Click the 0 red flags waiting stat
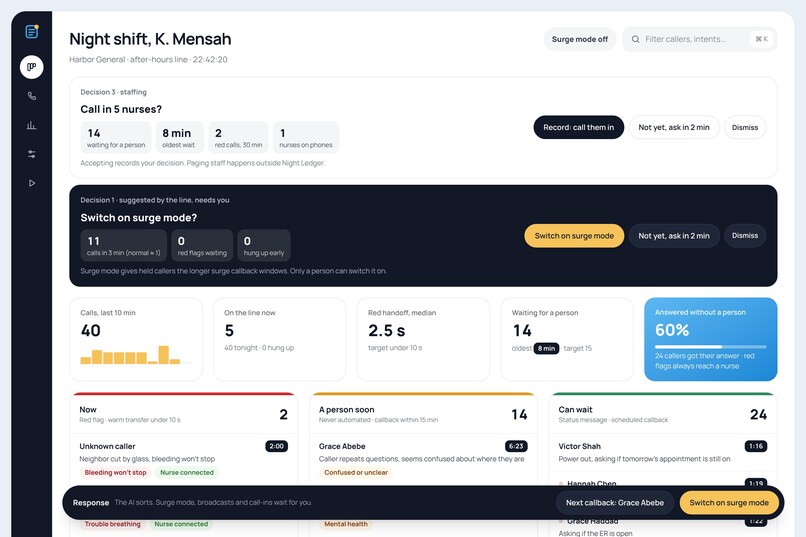The image size is (806, 537). coord(202,246)
